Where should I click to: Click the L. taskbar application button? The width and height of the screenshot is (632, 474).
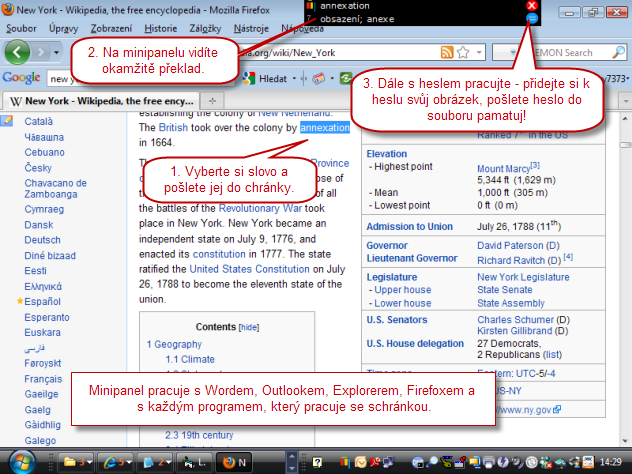coord(195,462)
